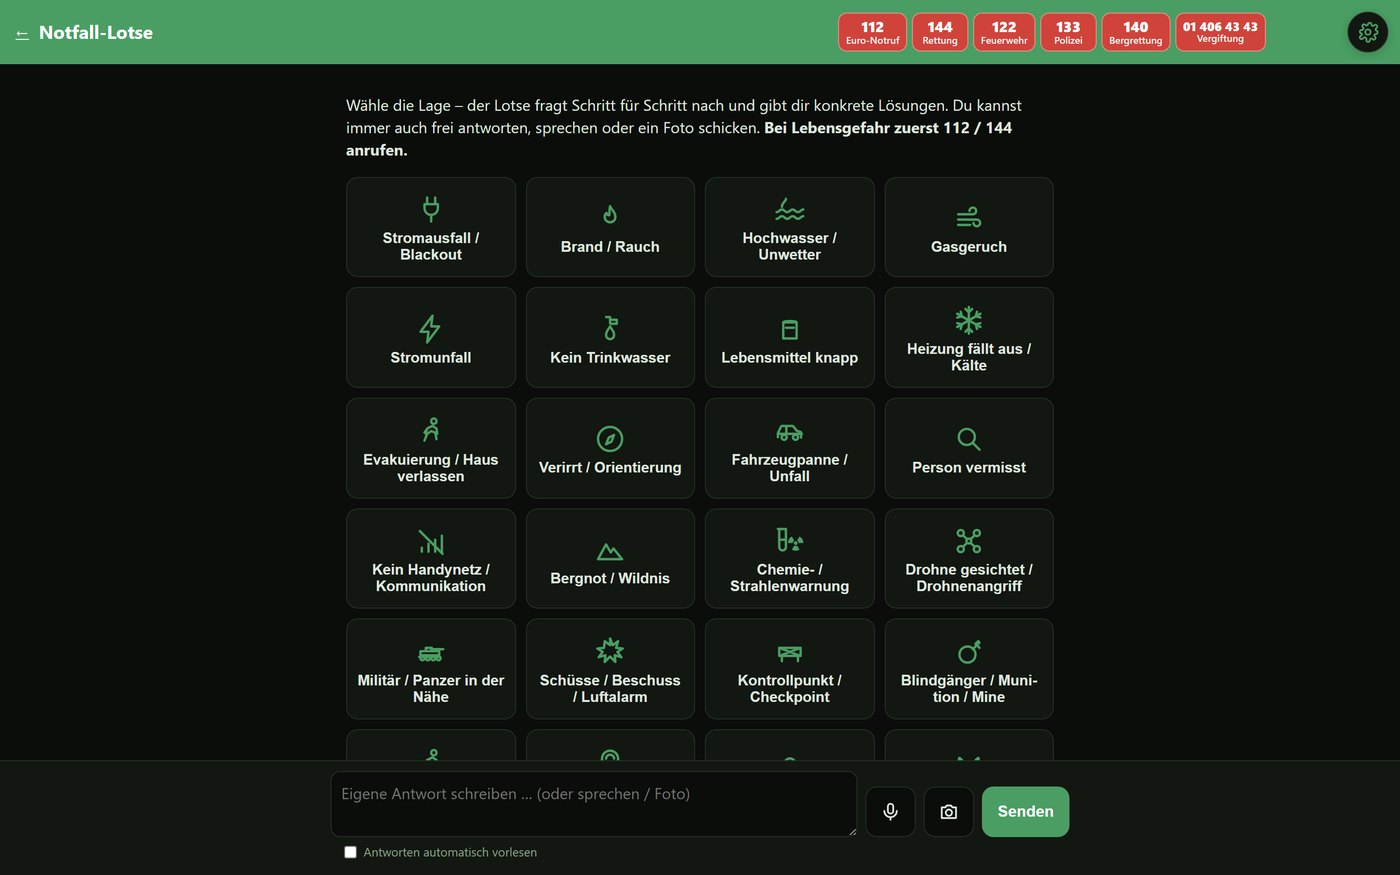Screen dimensions: 1400x875
Task: Click the lightning bolt icon for Stromunfall
Action: pyautogui.click(x=430, y=328)
